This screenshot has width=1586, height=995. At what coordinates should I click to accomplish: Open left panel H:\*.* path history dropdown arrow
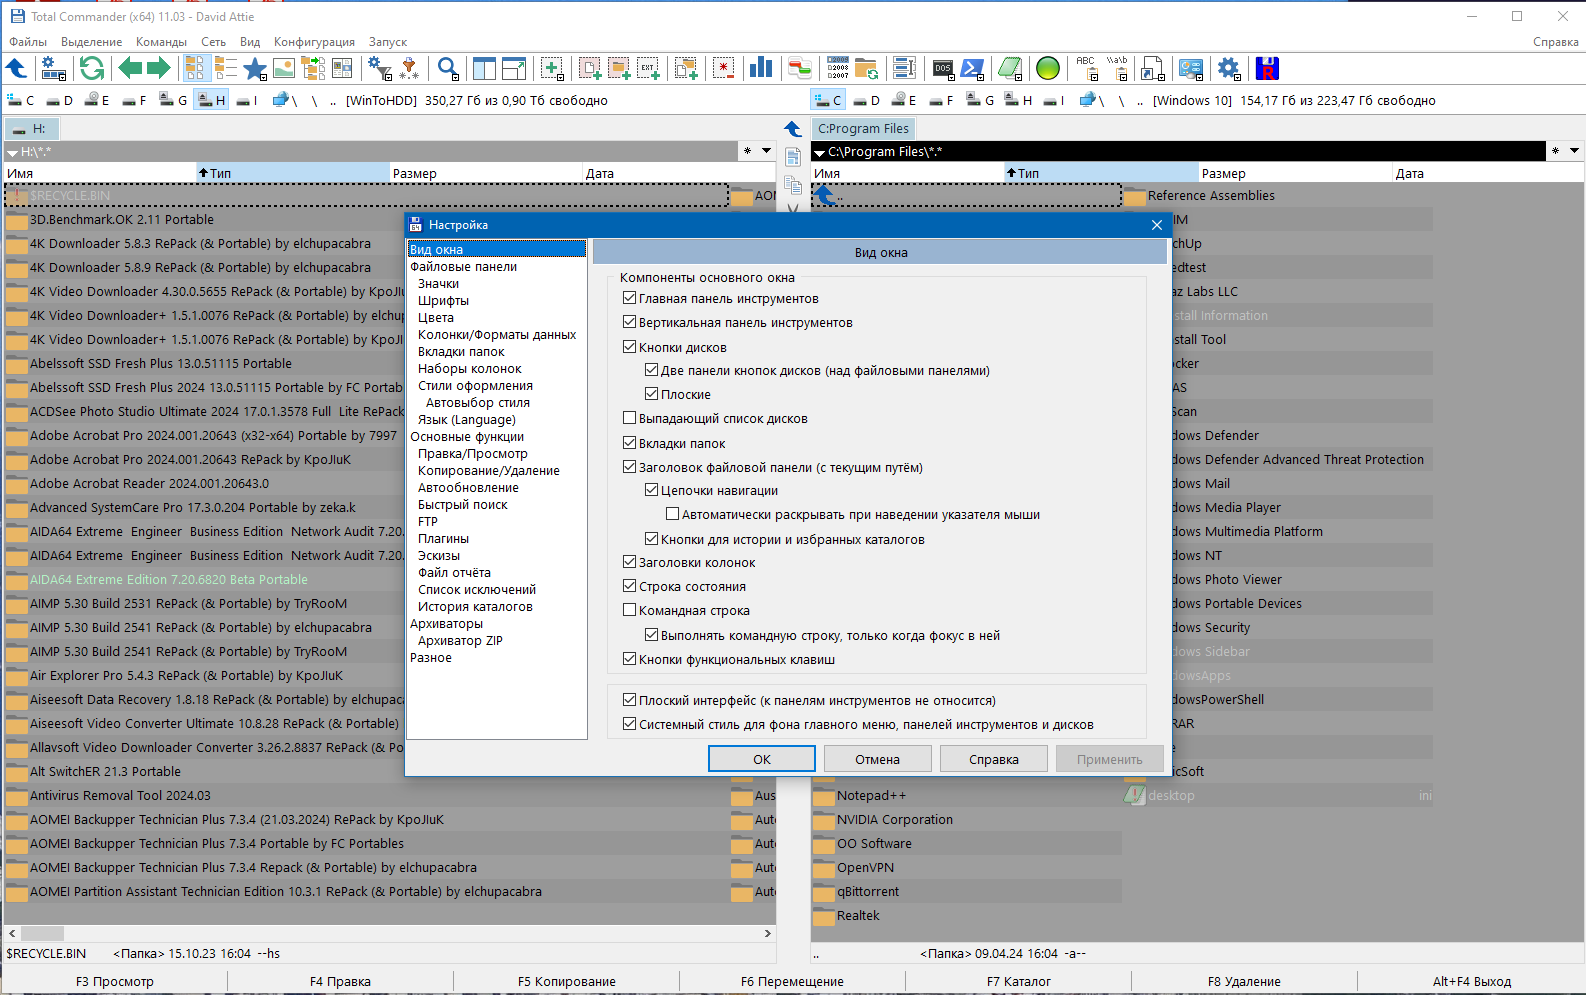(x=767, y=151)
